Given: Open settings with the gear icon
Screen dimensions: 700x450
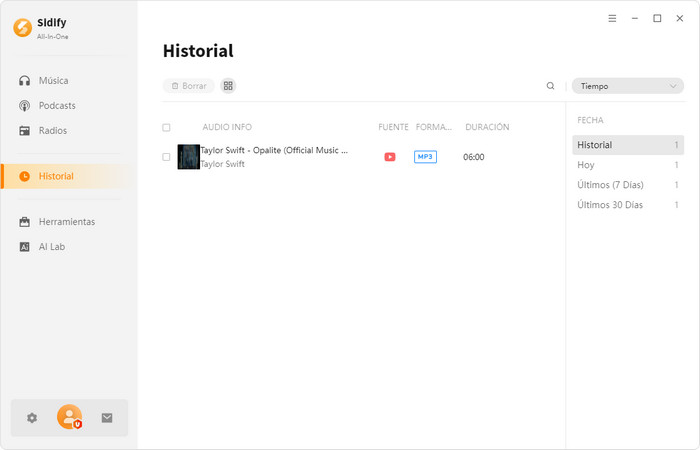Looking at the screenshot, I should [x=32, y=418].
